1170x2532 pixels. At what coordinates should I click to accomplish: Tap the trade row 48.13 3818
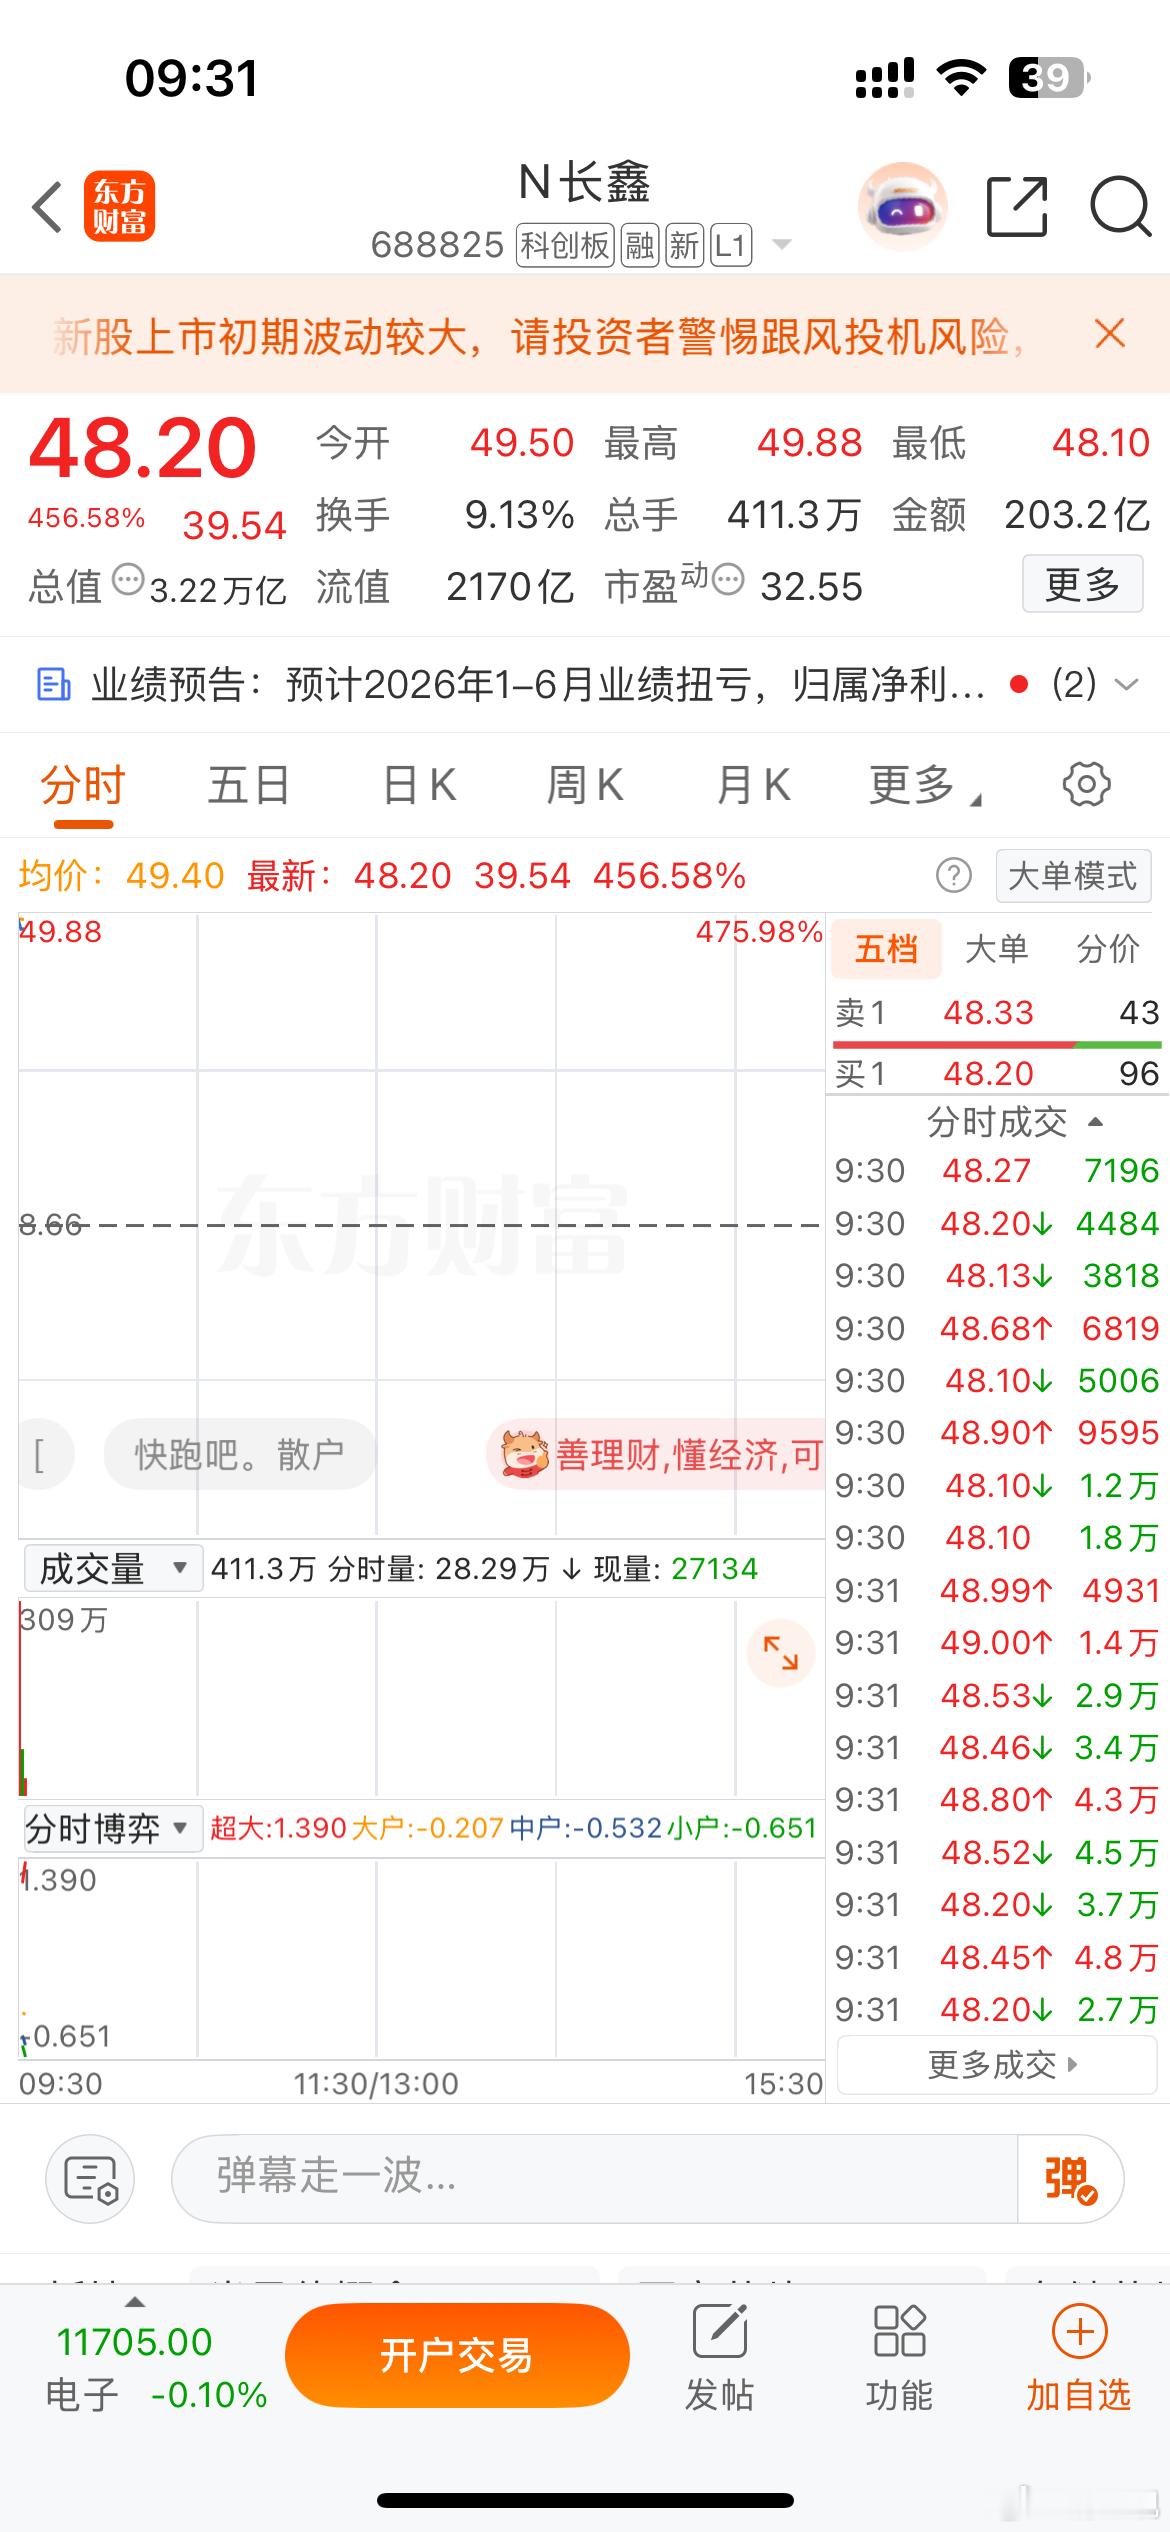click(x=997, y=1276)
